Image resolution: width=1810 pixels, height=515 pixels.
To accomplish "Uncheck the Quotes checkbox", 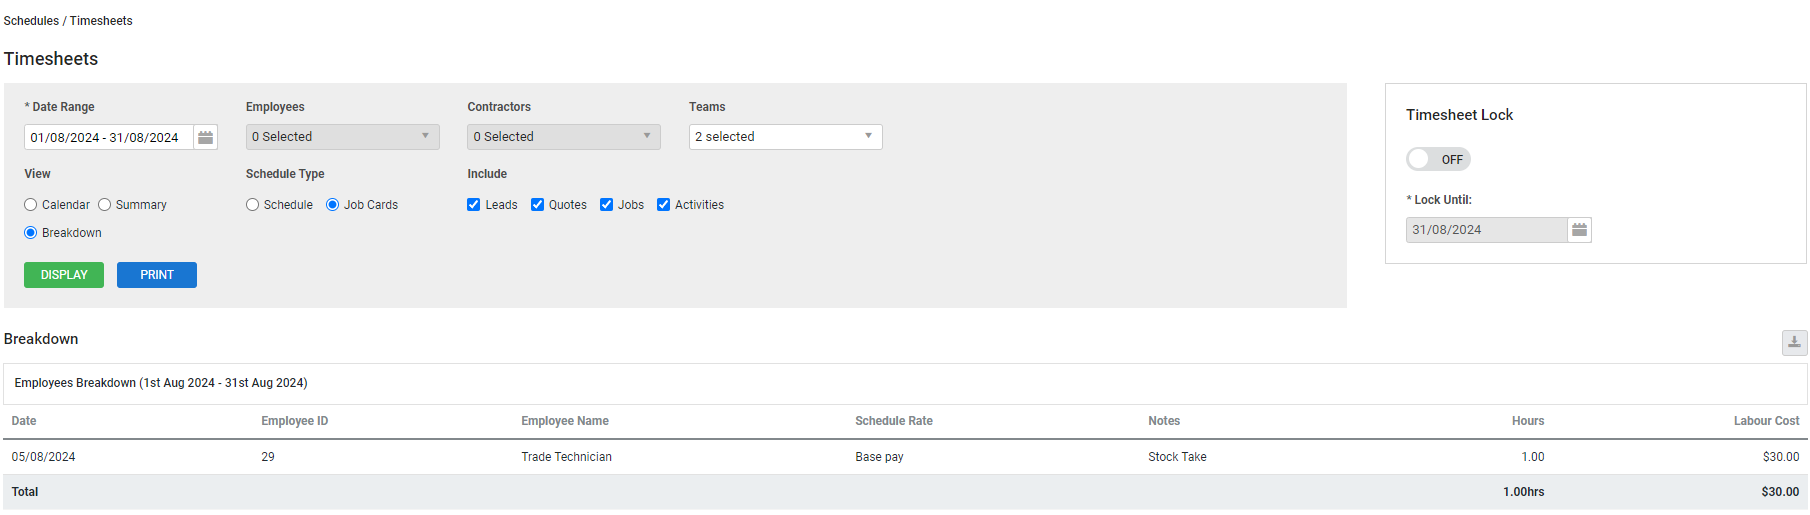I will click(x=537, y=205).
